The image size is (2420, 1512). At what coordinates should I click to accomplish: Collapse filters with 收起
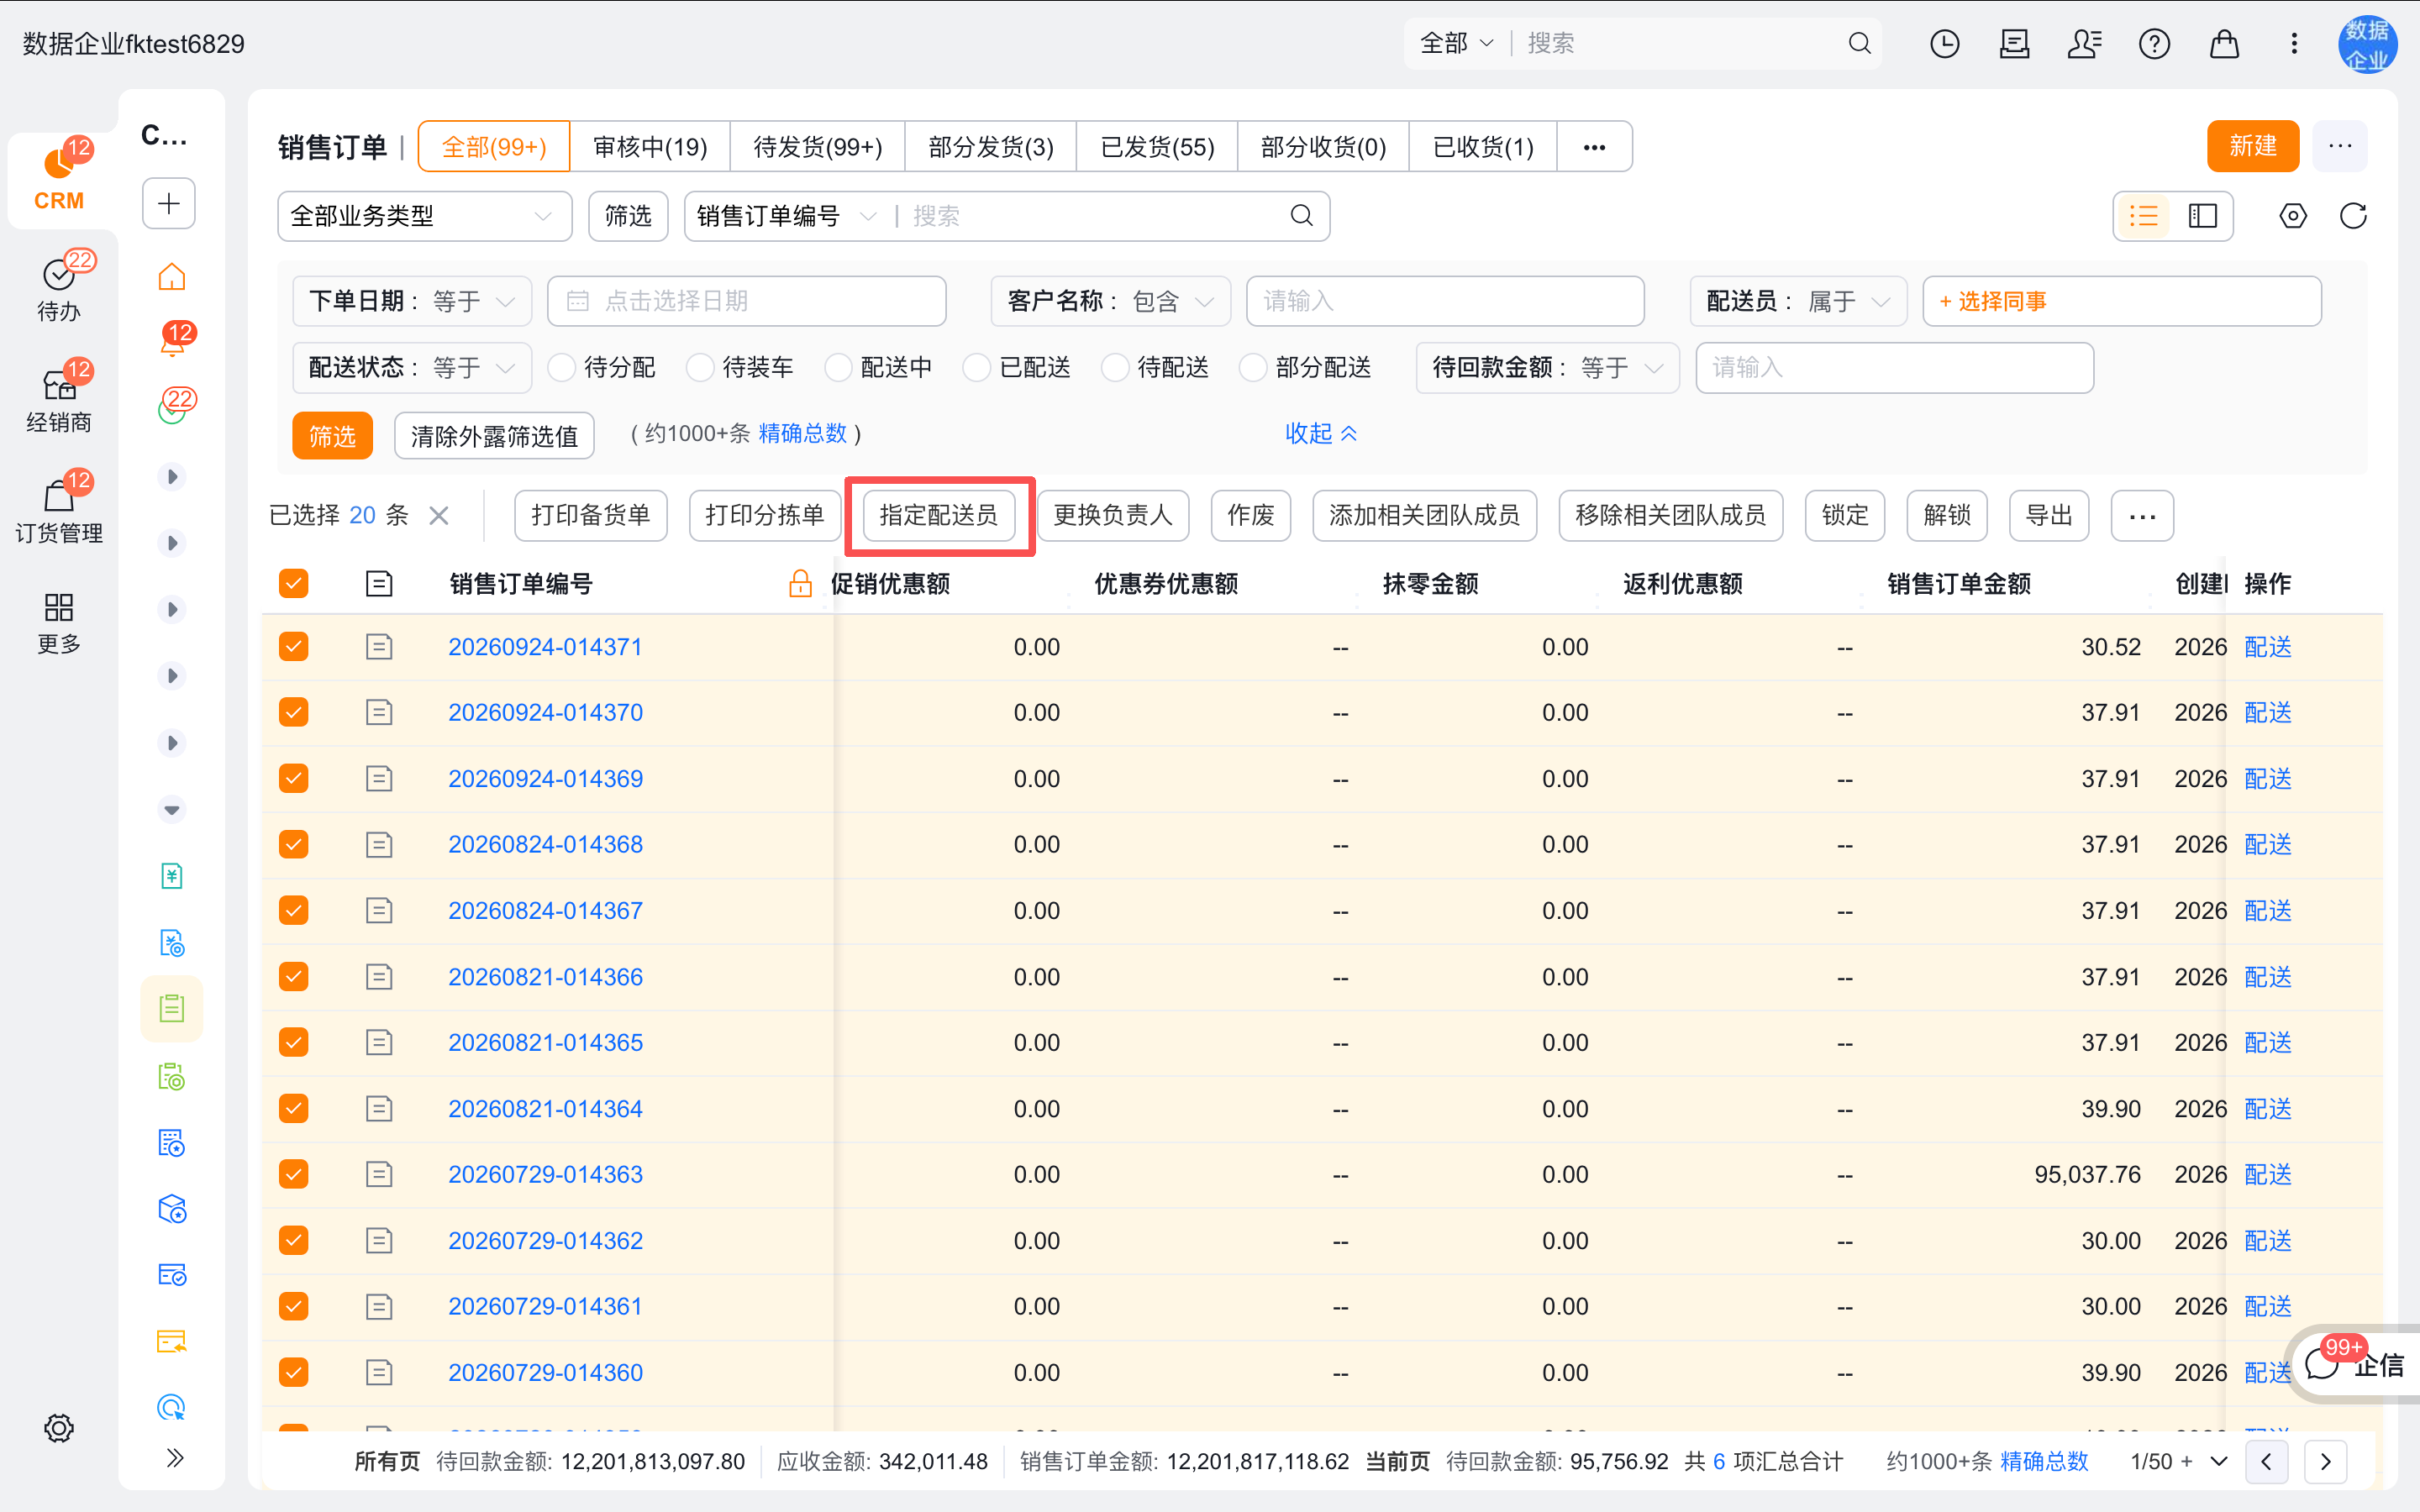(x=1320, y=433)
